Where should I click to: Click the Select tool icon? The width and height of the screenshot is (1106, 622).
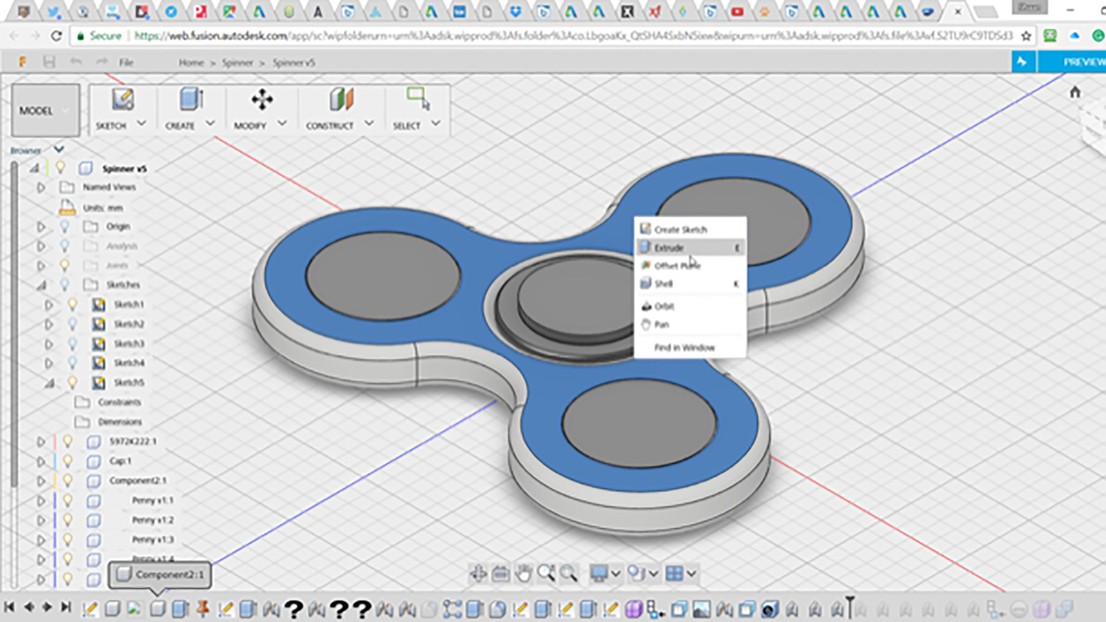click(417, 98)
